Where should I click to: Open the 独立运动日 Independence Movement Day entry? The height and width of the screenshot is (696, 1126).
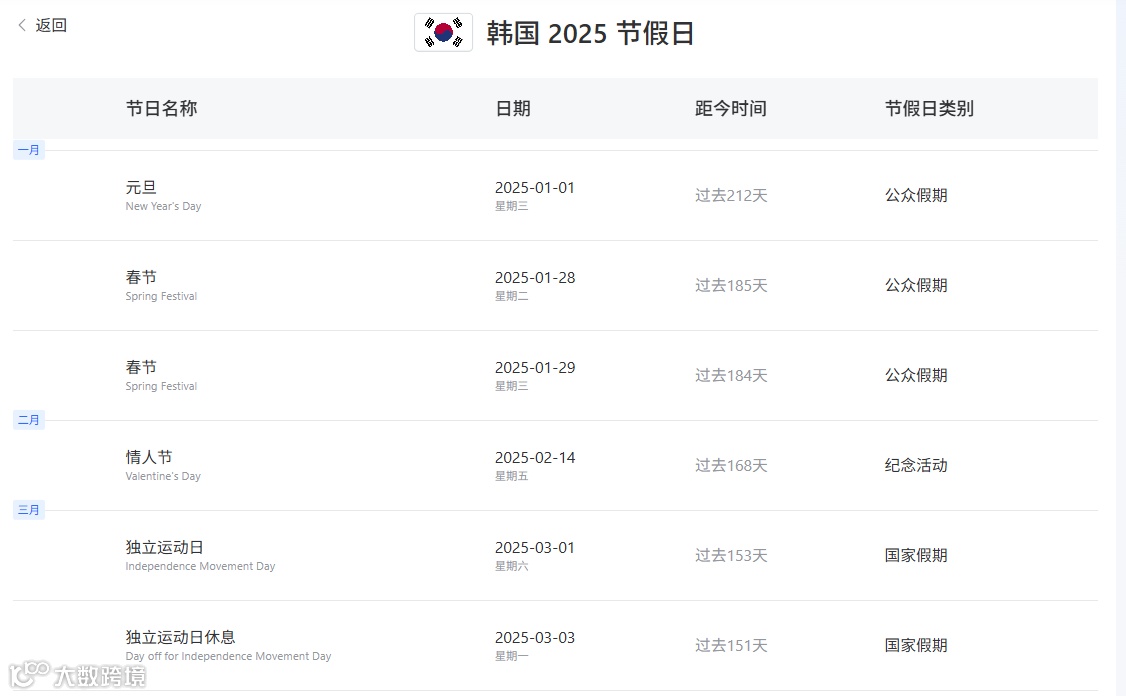tap(555, 556)
